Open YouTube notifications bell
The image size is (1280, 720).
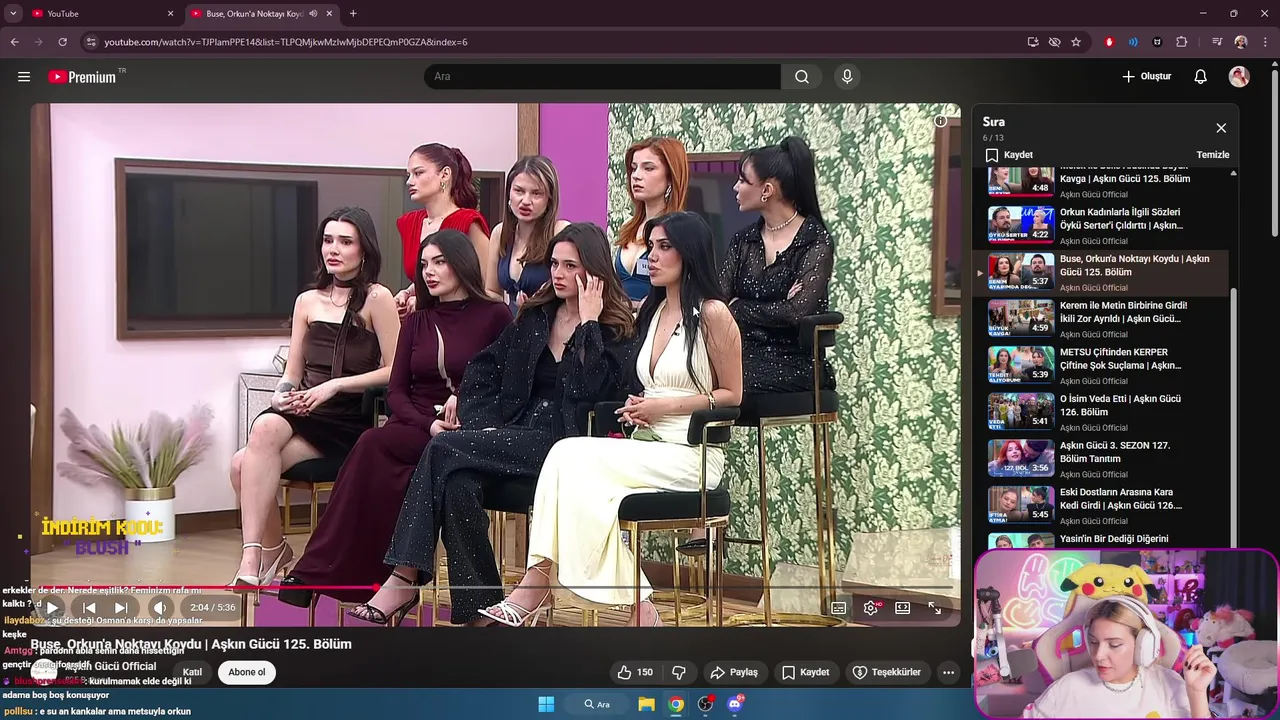point(1201,77)
